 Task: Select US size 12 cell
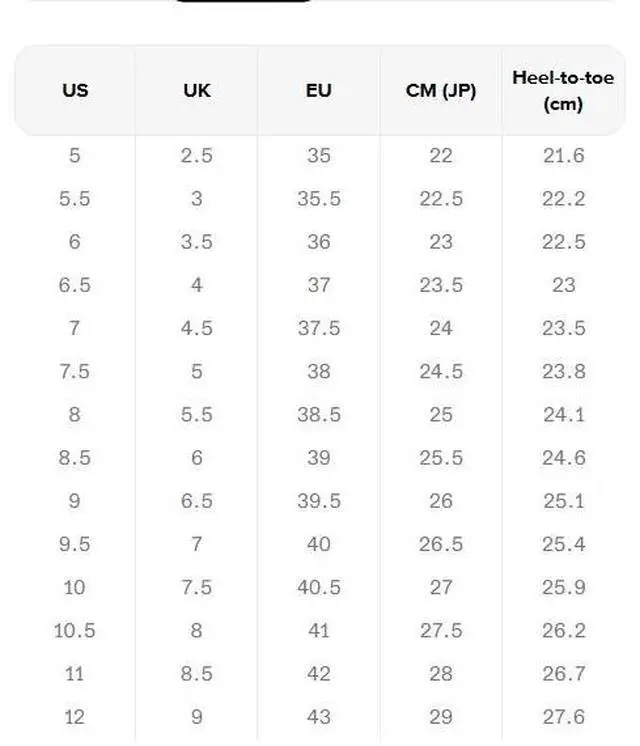pyautogui.click(x=75, y=717)
